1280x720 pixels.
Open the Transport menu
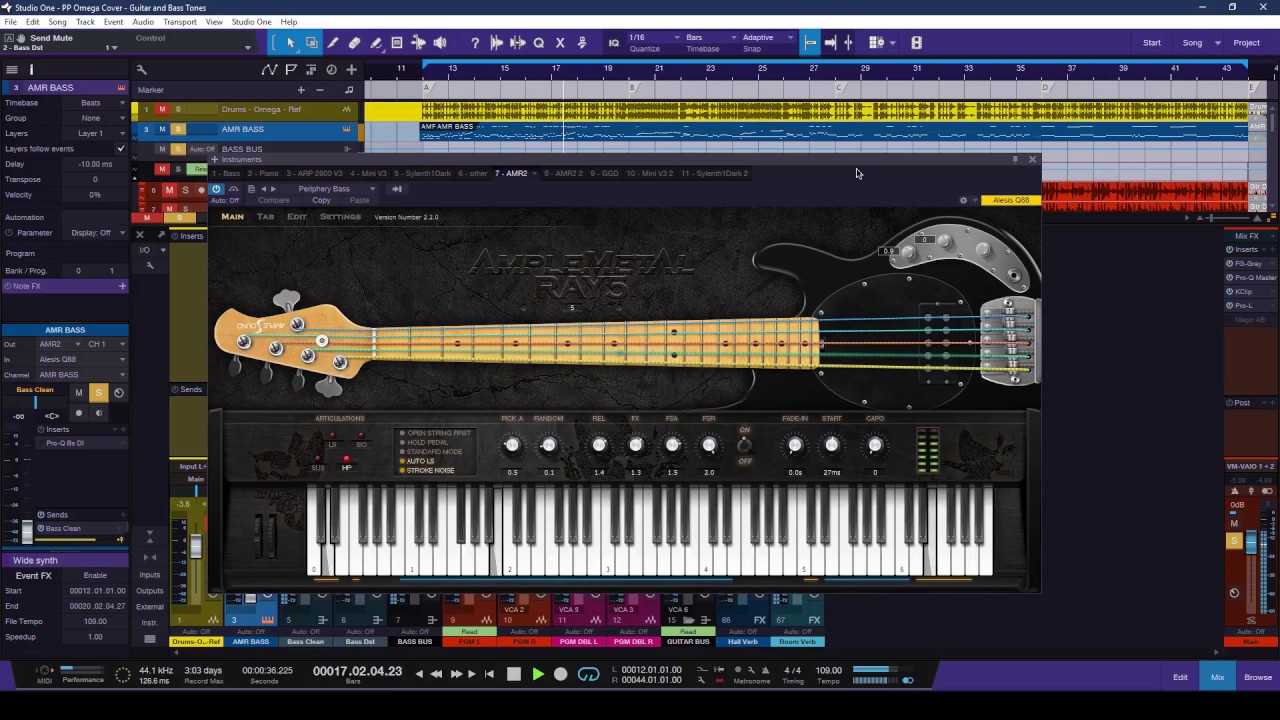point(180,22)
